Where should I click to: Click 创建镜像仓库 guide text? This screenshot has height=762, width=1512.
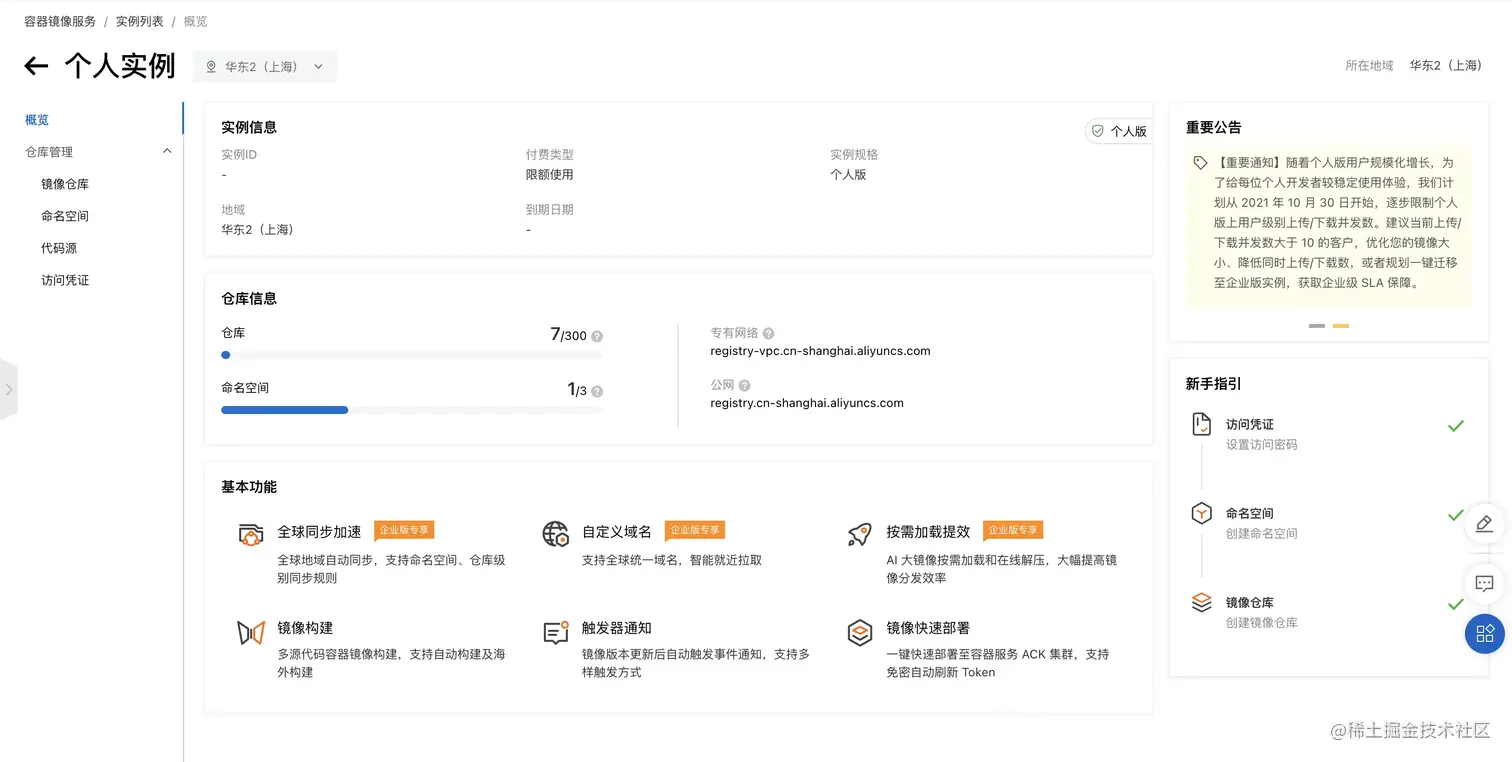(x=1262, y=623)
